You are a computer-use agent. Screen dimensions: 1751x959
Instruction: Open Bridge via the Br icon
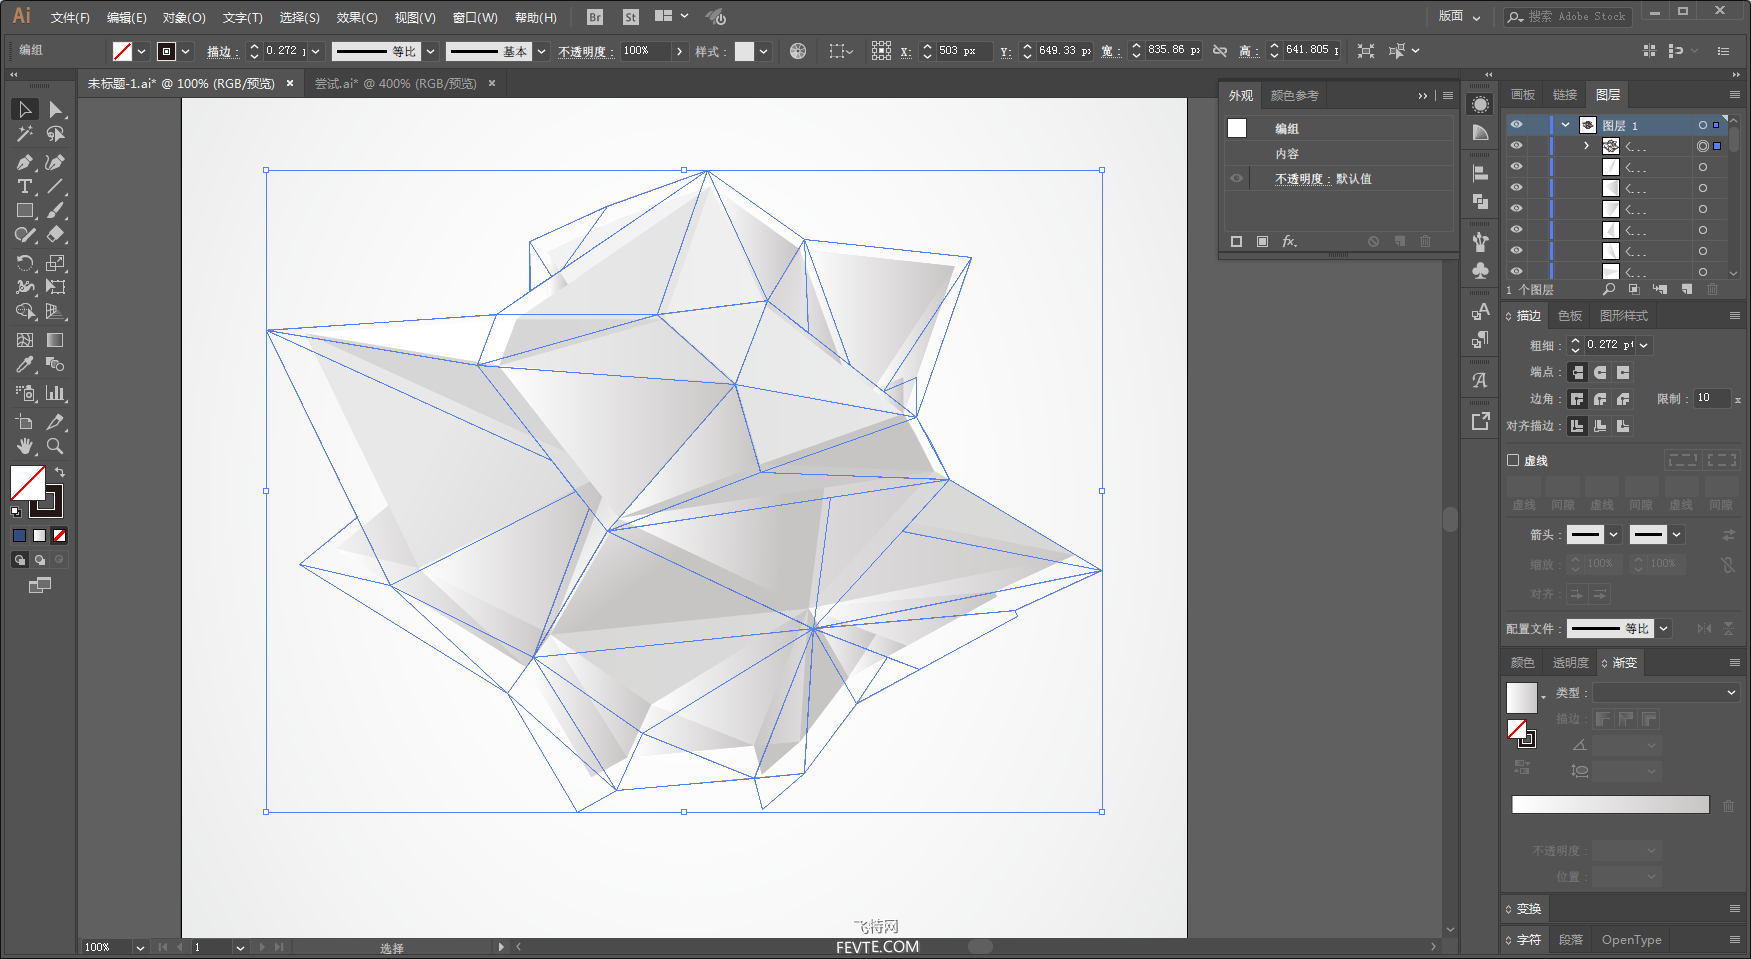pyautogui.click(x=595, y=17)
